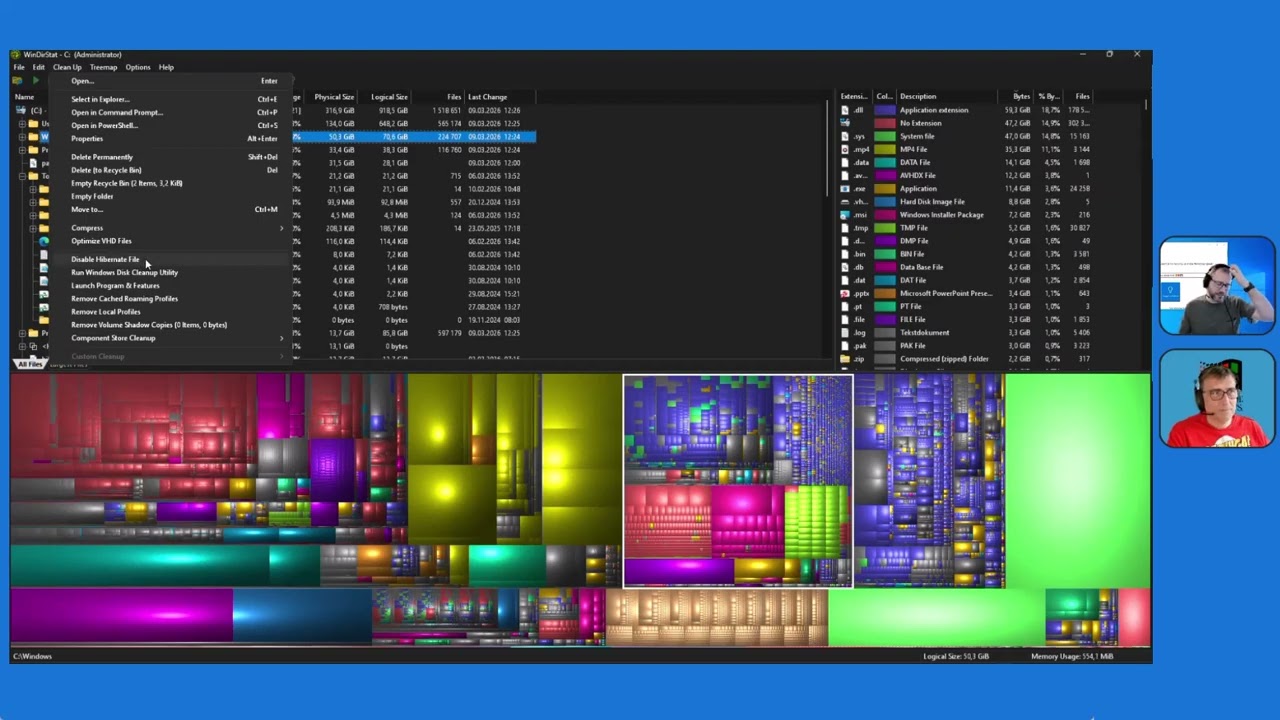Click the Description column header
Viewport: 1280px width, 720px height.
tap(946, 97)
